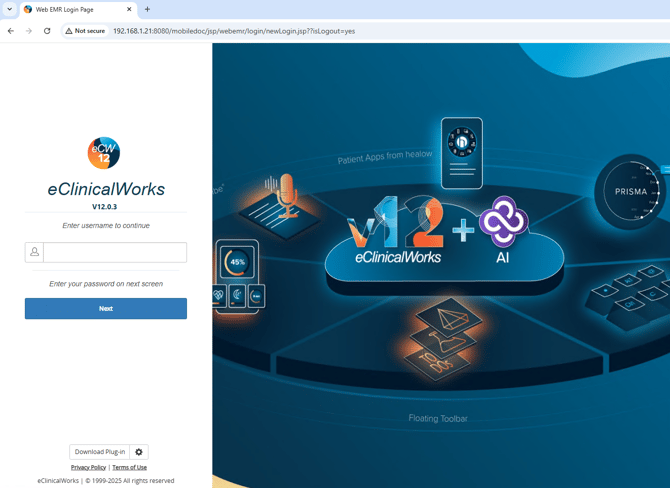The height and width of the screenshot is (488, 670).
Task: Click the healow phone graphic
Action: (462, 153)
